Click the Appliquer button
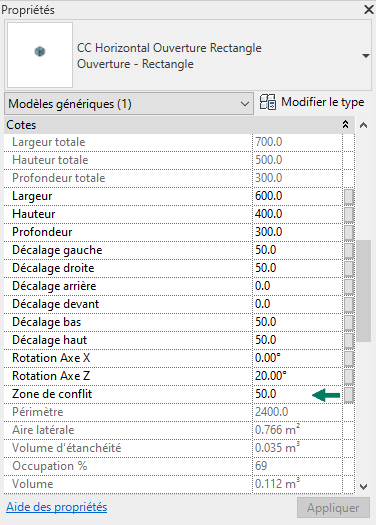The height and width of the screenshot is (525, 376). click(333, 508)
